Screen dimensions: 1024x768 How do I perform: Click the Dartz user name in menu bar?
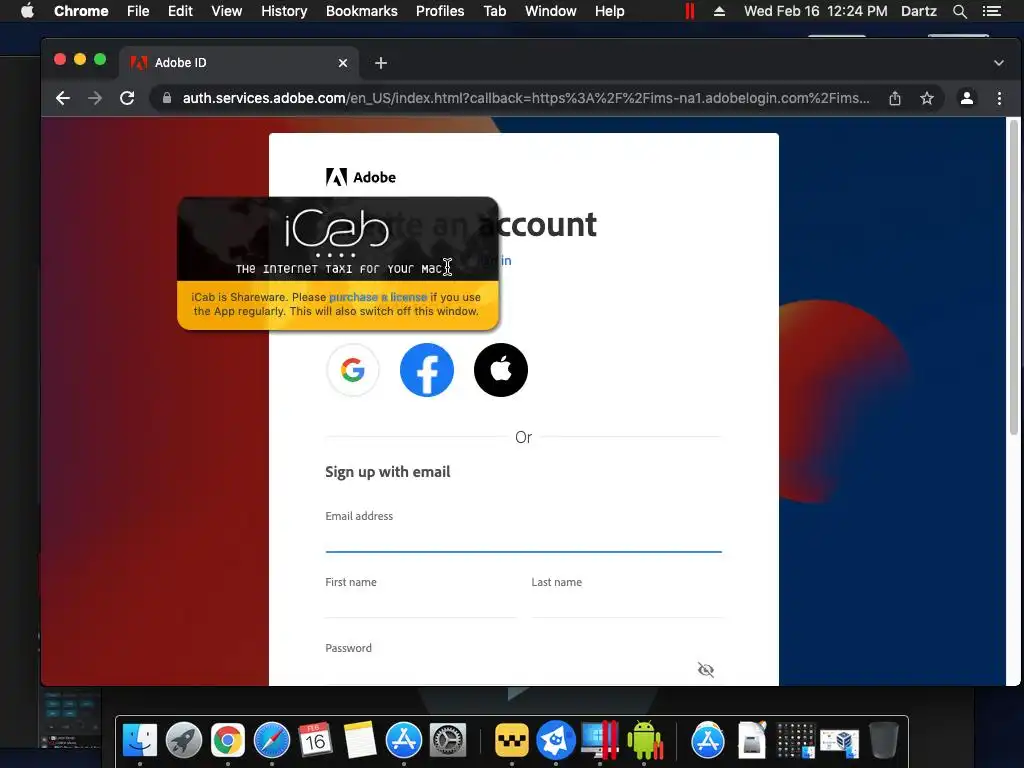tap(919, 11)
